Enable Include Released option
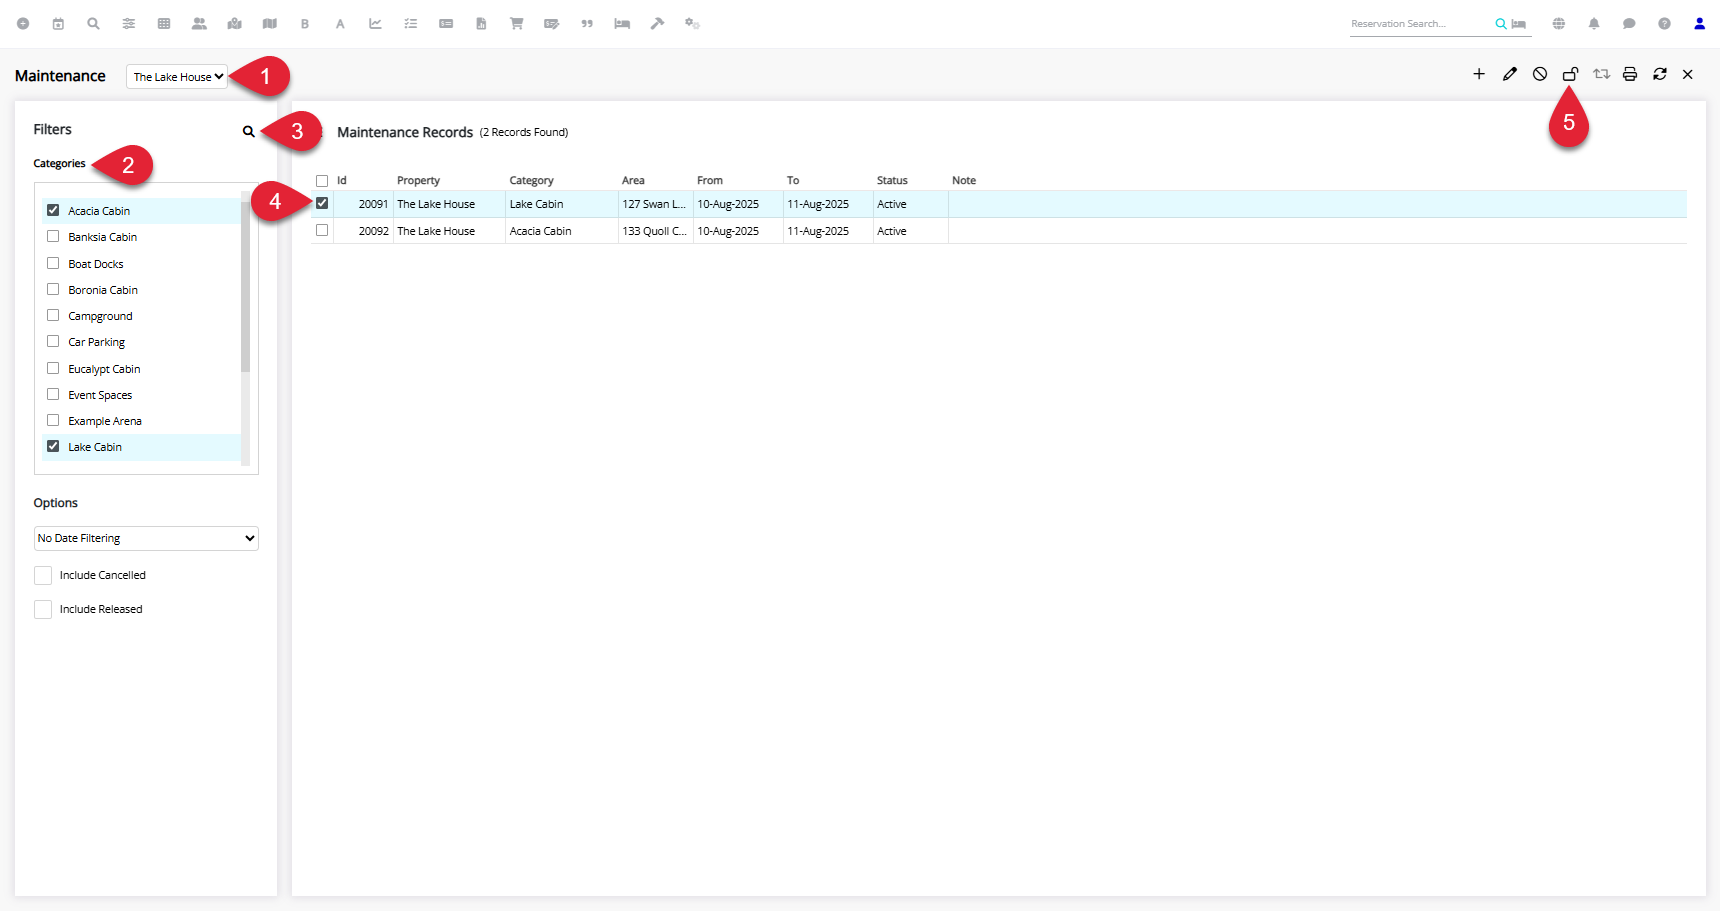The width and height of the screenshot is (1720, 911). click(43, 609)
